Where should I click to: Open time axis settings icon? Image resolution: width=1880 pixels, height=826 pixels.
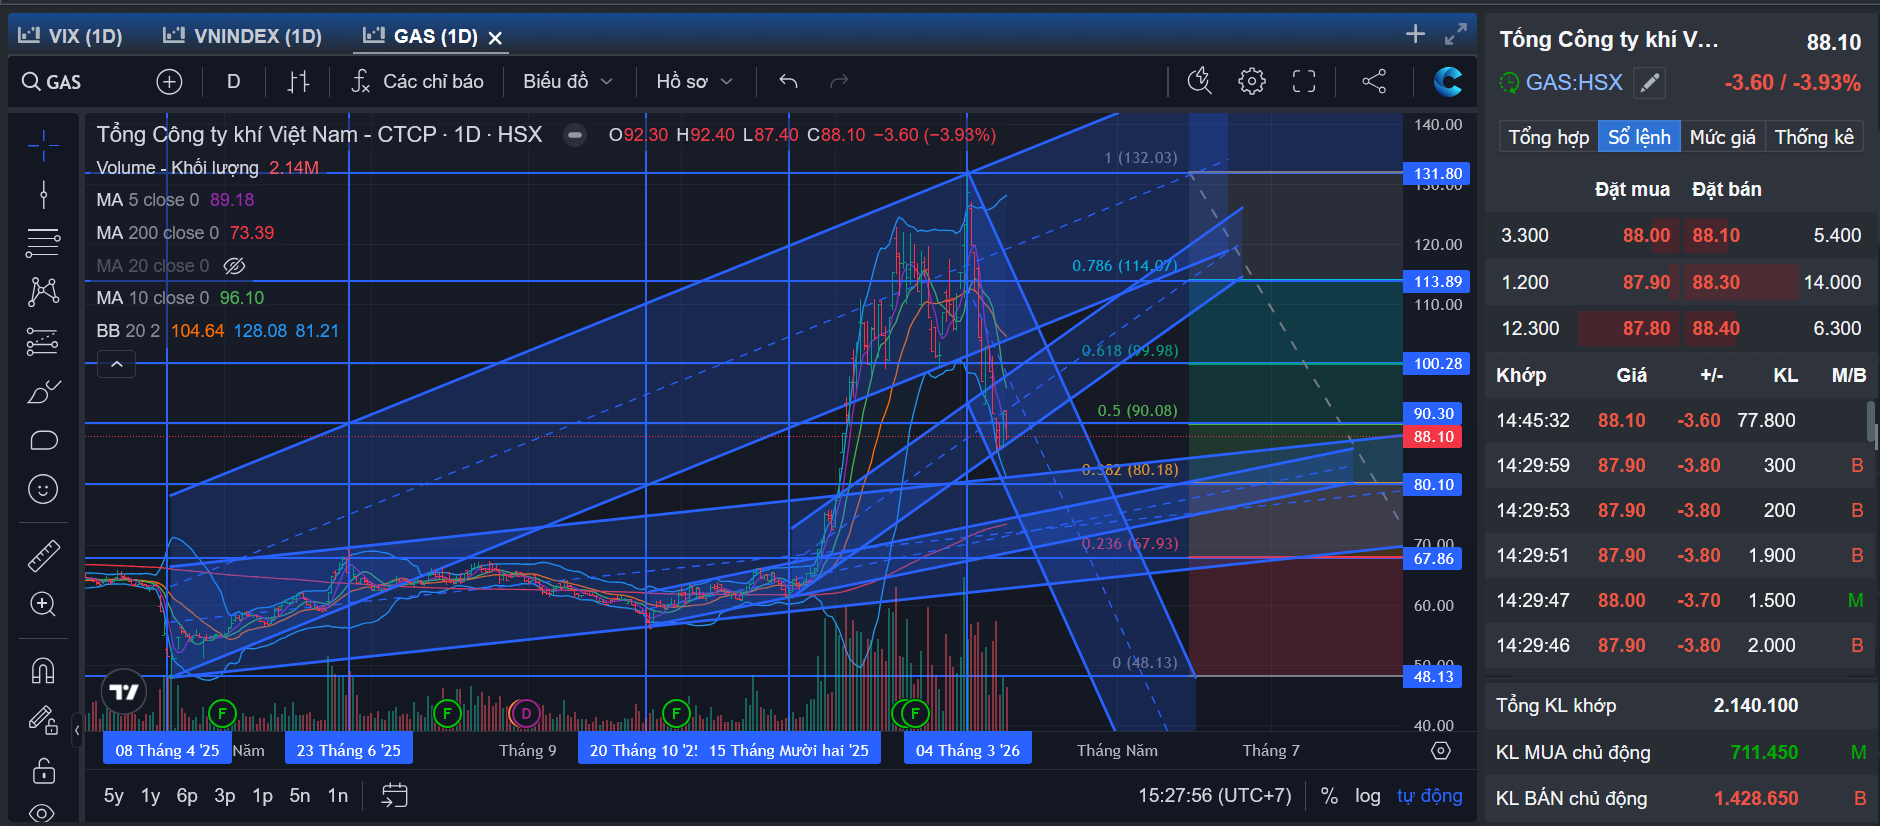tap(1441, 750)
